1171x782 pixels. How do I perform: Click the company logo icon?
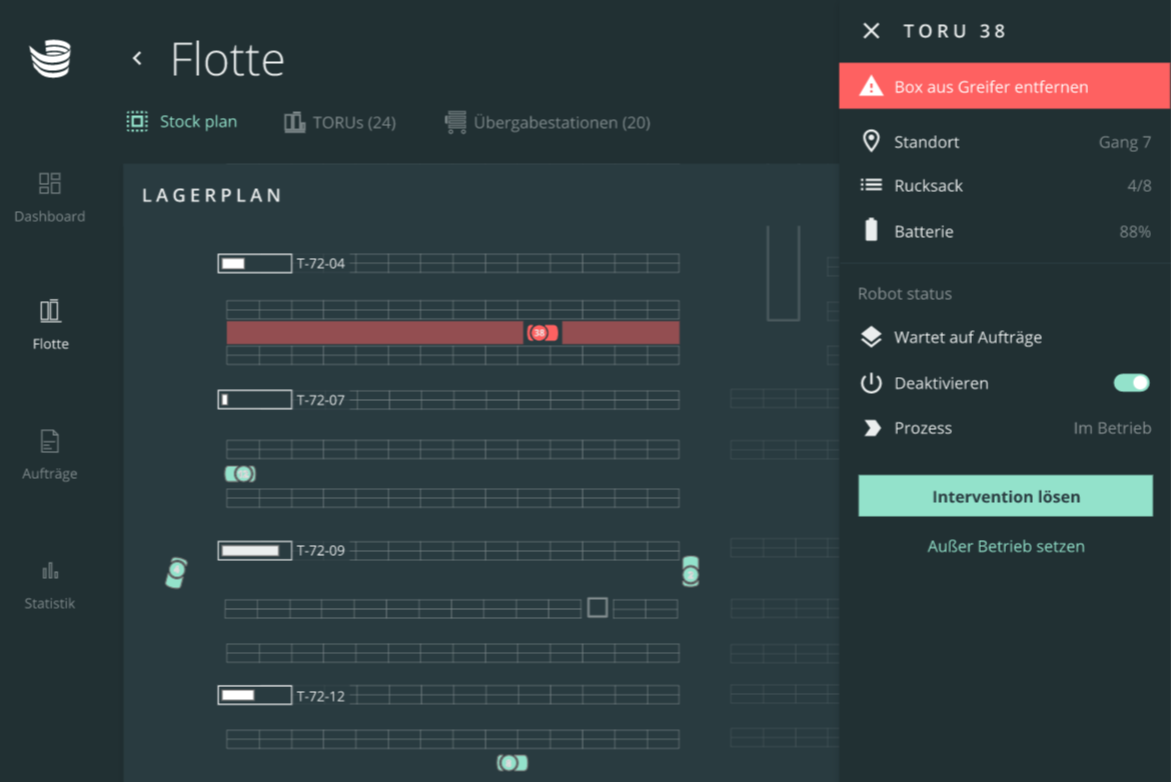pyautogui.click(x=50, y=59)
